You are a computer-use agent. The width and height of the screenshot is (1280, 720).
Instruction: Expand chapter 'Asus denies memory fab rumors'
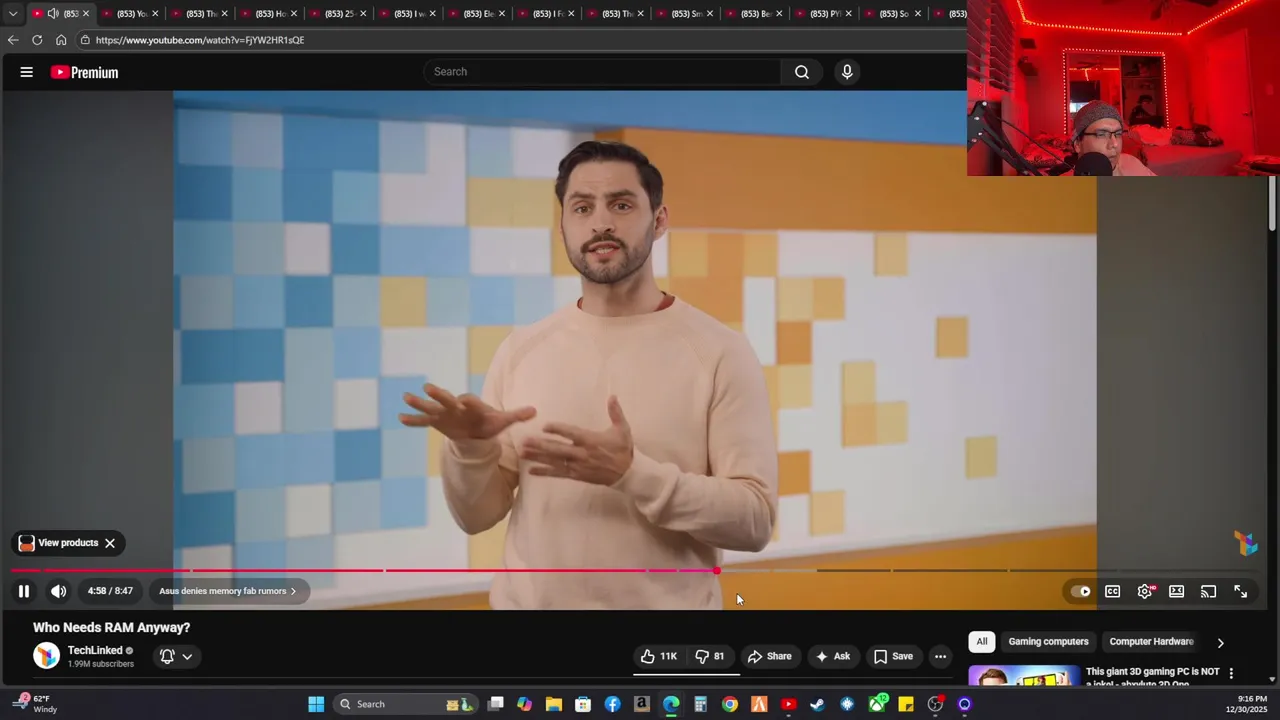click(228, 591)
